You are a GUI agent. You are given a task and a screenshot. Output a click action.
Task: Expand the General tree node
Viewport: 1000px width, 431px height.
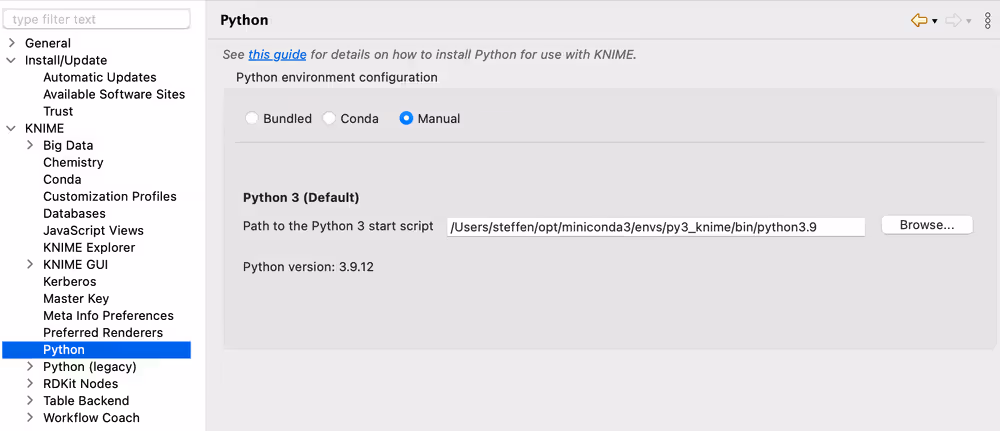(x=12, y=43)
